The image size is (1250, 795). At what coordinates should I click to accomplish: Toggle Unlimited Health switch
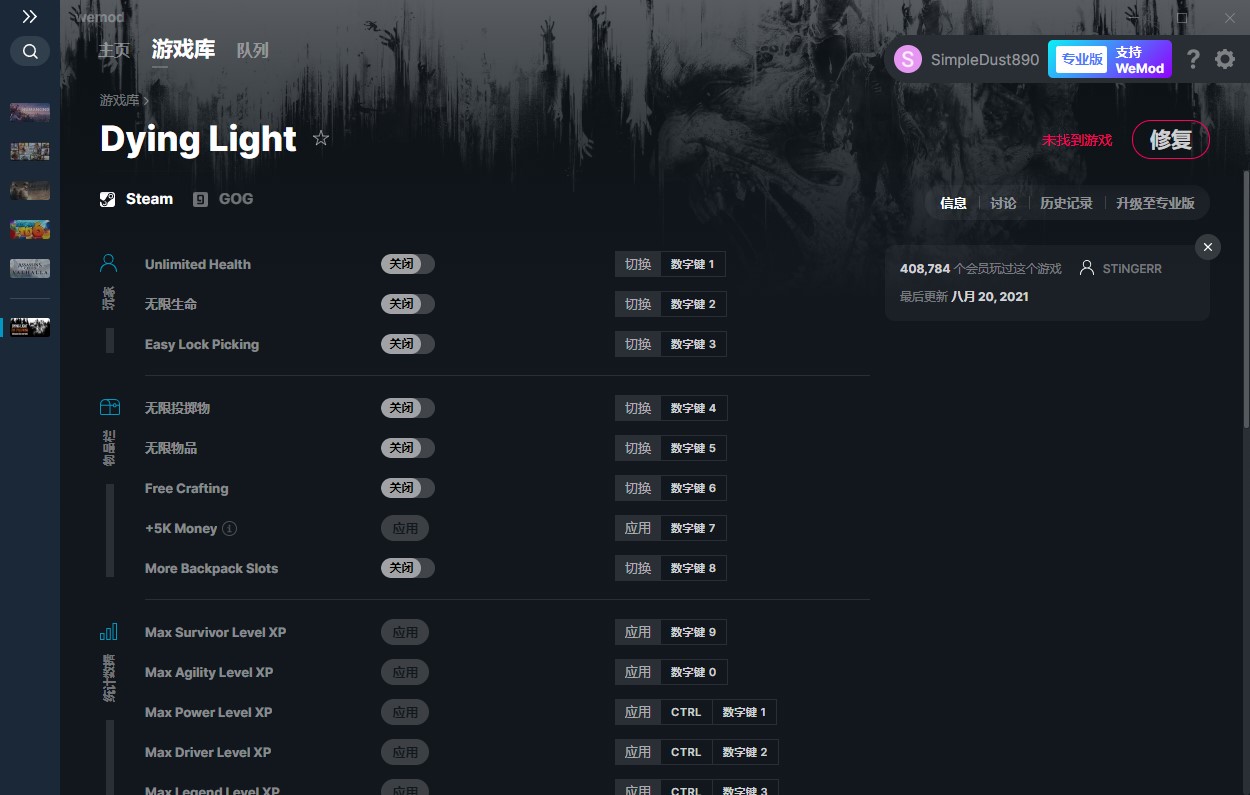tap(408, 264)
